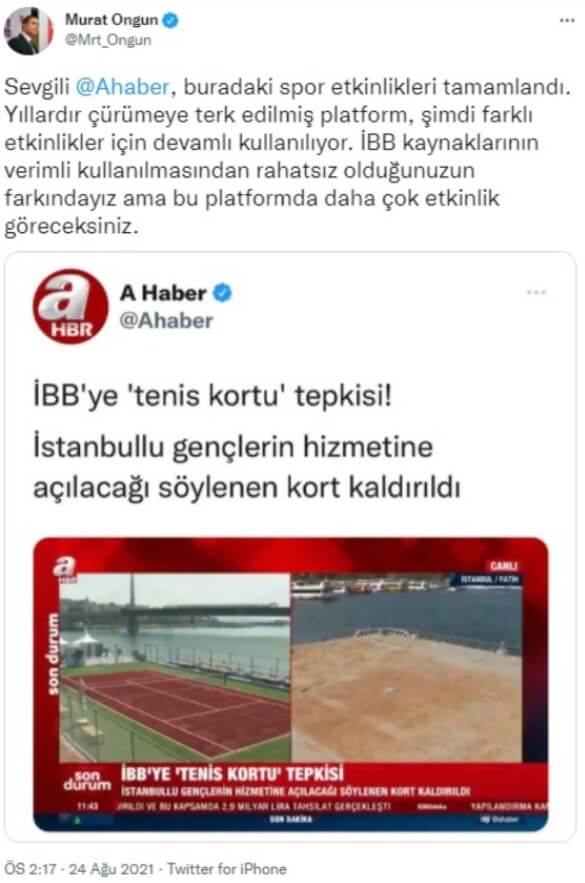
Task: Click the CANLI live label in the thumbnail
Action: 503,565
